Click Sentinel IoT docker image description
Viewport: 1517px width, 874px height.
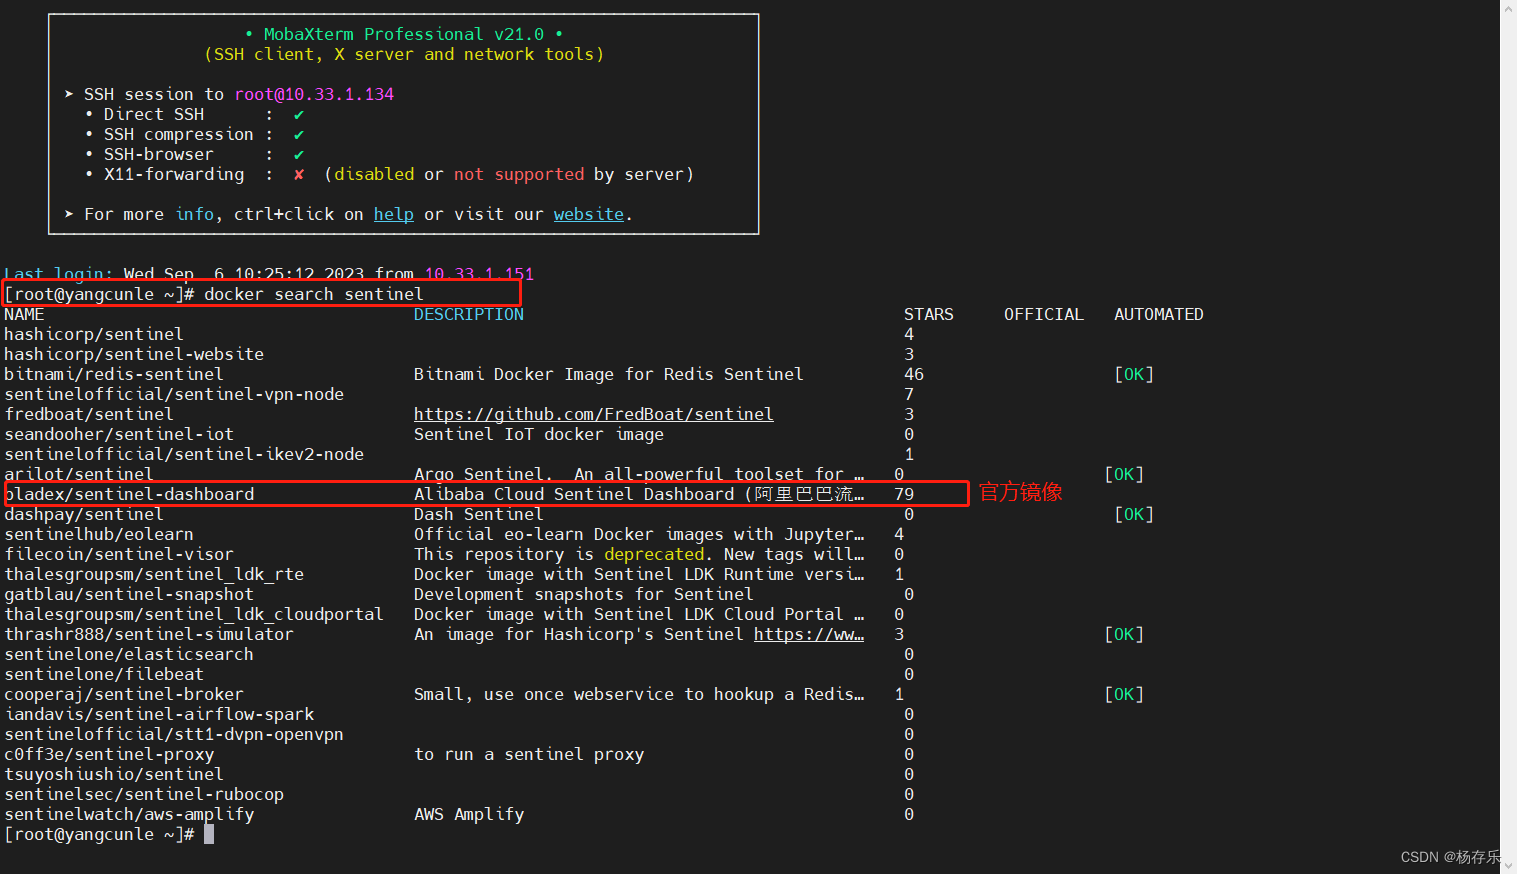click(x=539, y=434)
